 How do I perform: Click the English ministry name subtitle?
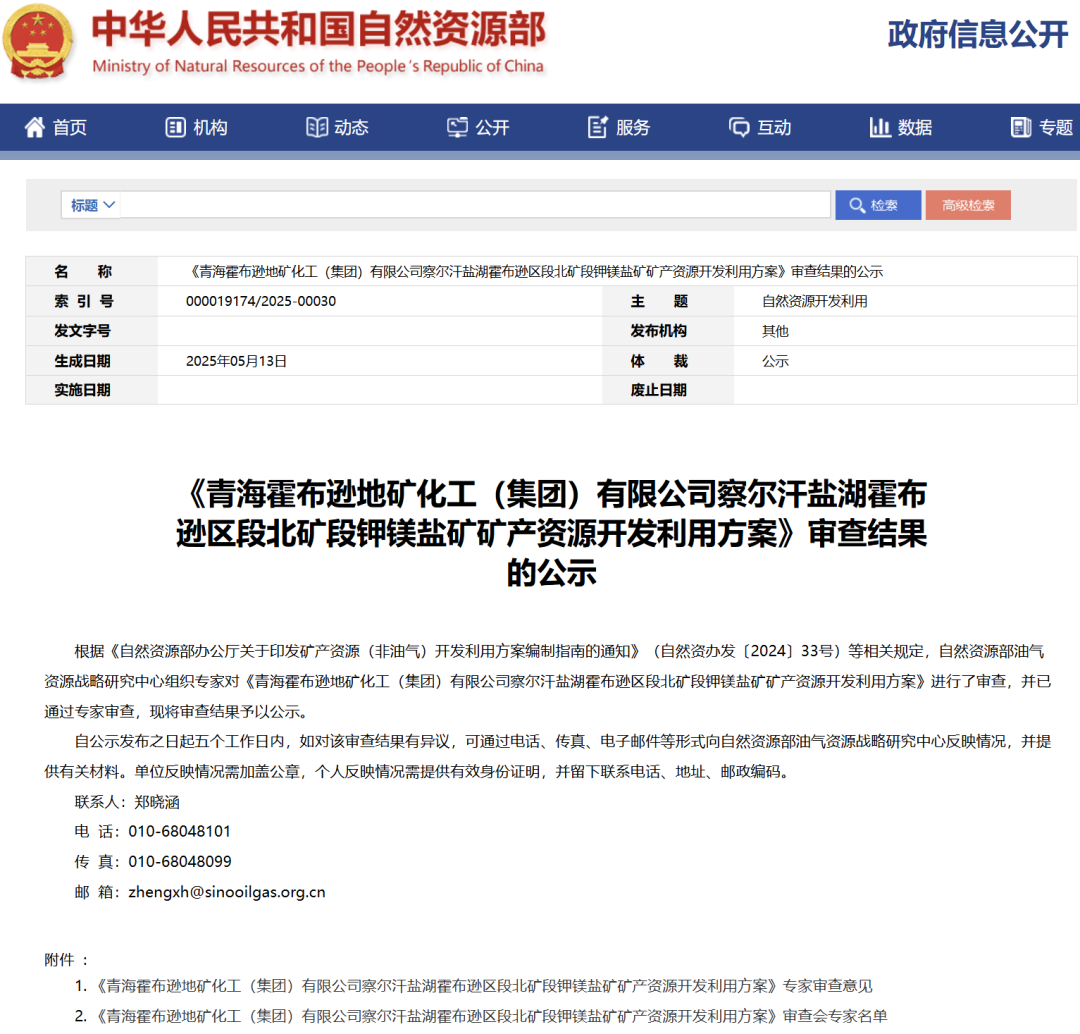(318, 66)
